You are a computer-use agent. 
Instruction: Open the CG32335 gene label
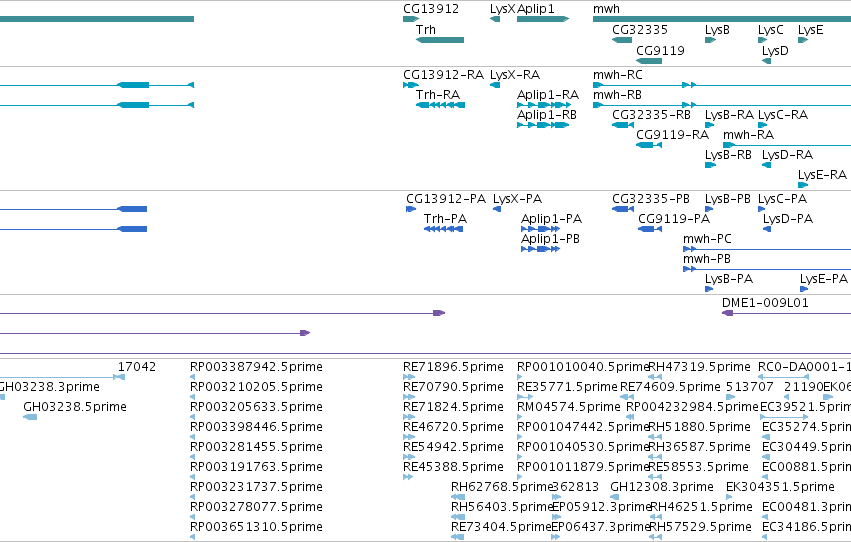(x=640, y=29)
